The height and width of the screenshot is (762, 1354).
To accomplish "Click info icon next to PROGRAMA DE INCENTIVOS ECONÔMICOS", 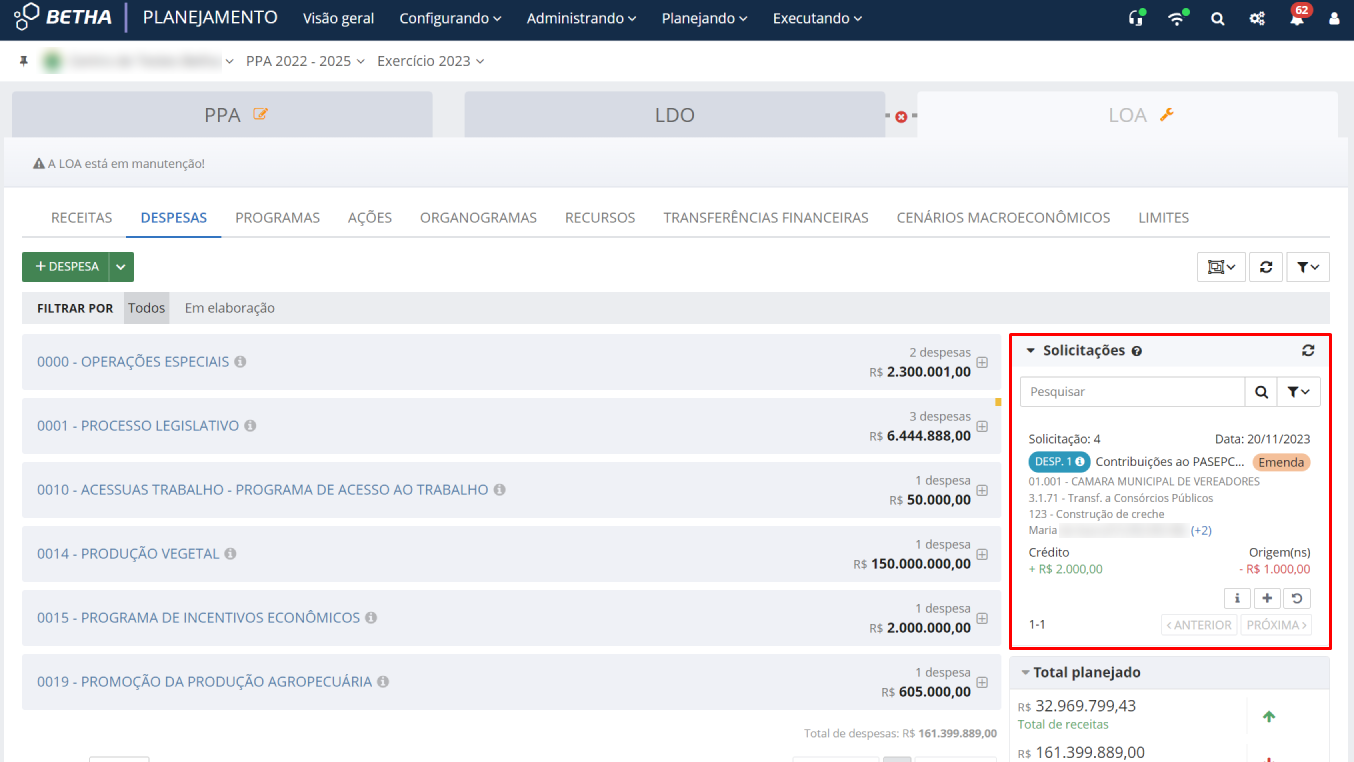I will [371, 618].
